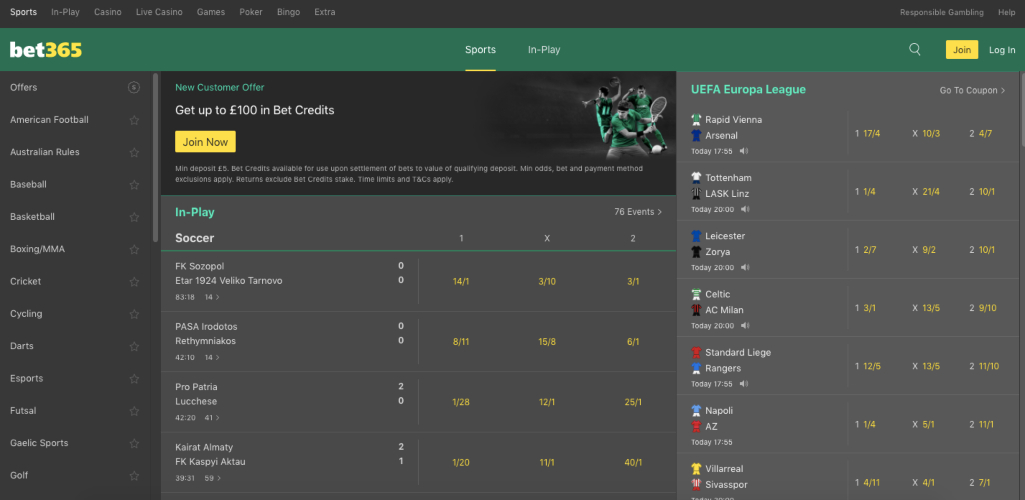Viewport: 1025px width, 500px height.
Task: Expand 59 markets for Kairat Almaty match
Action: [212, 478]
